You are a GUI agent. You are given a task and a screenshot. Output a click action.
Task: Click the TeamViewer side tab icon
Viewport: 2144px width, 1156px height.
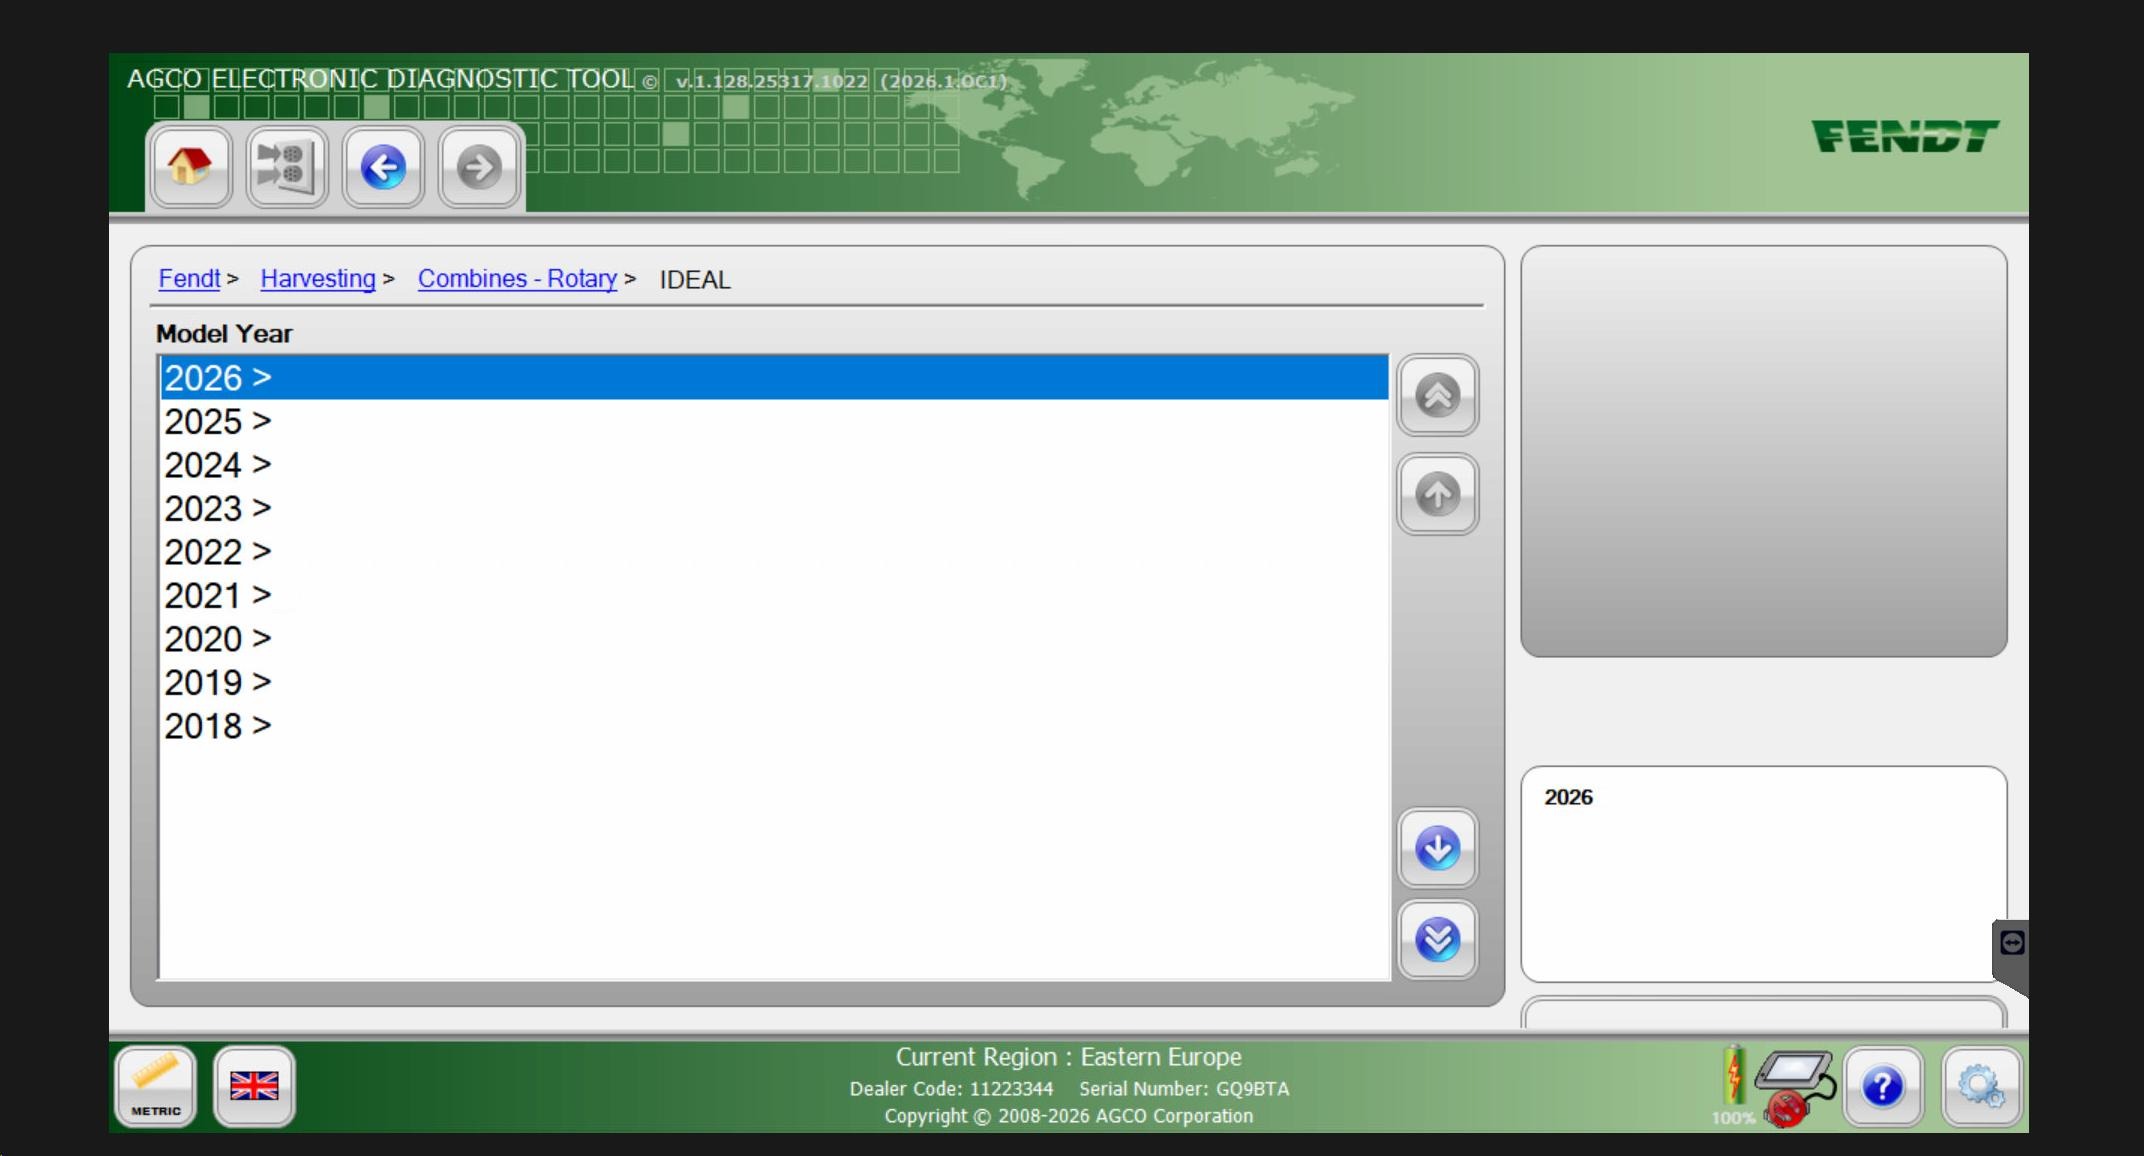point(2012,943)
